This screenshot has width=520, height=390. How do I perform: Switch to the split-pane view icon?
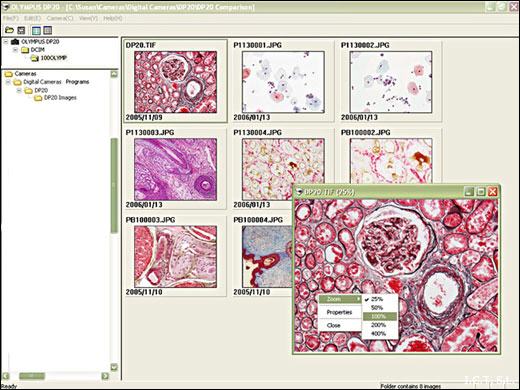(36, 30)
